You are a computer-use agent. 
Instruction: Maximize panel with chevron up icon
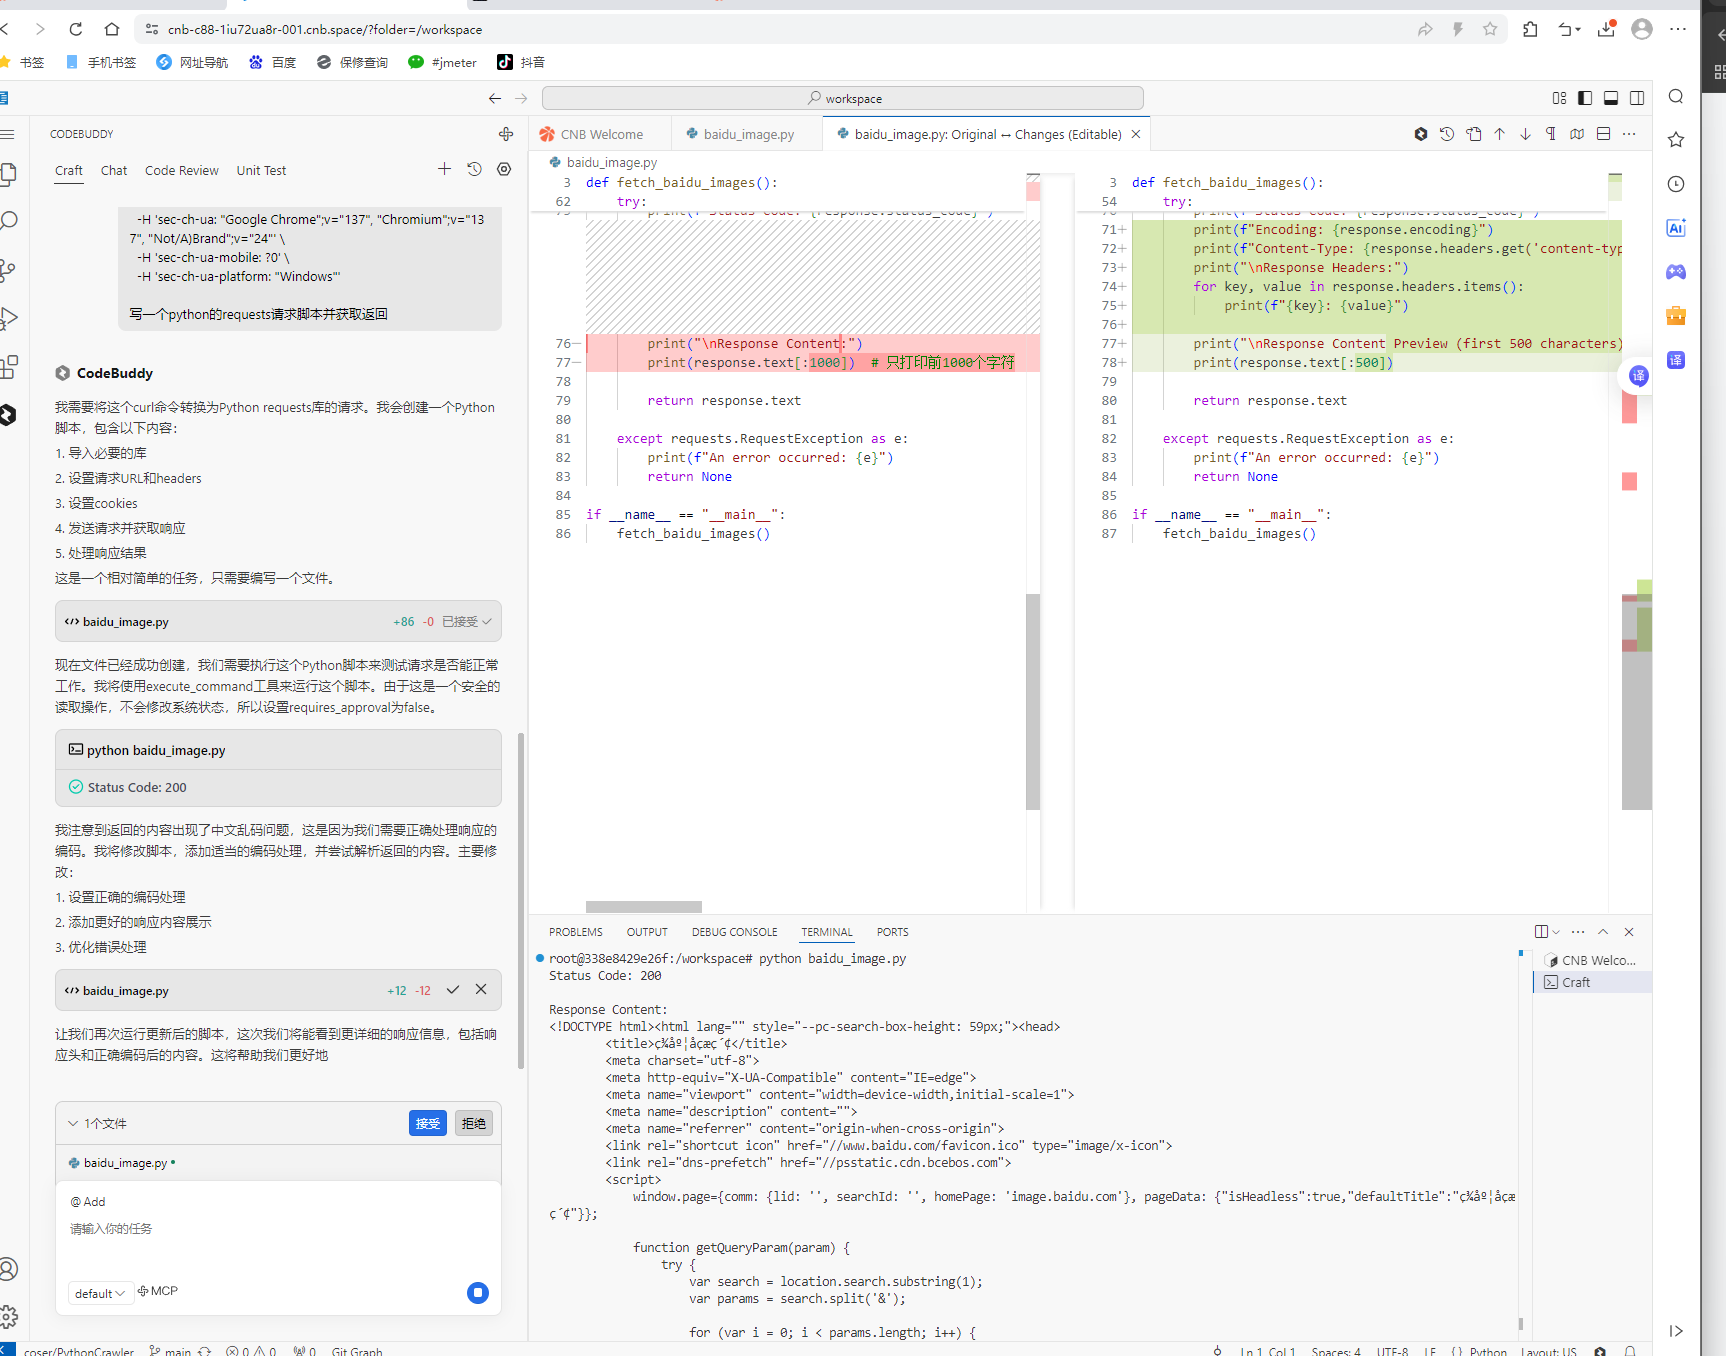tap(1603, 932)
